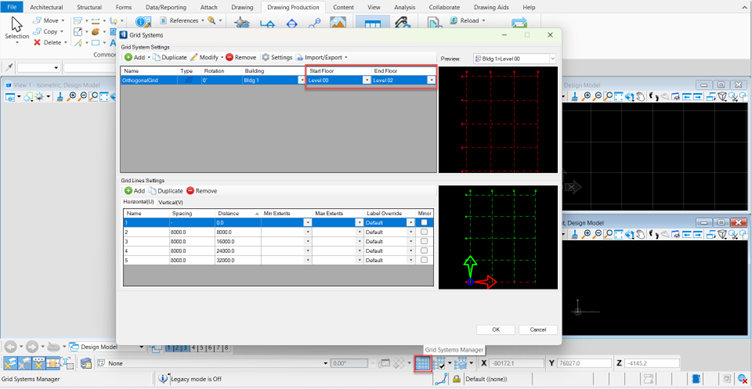Image resolution: width=752 pixels, height=389 pixels.
Task: Click the red Delete X in the ribbon
Action: pyautogui.click(x=37, y=42)
